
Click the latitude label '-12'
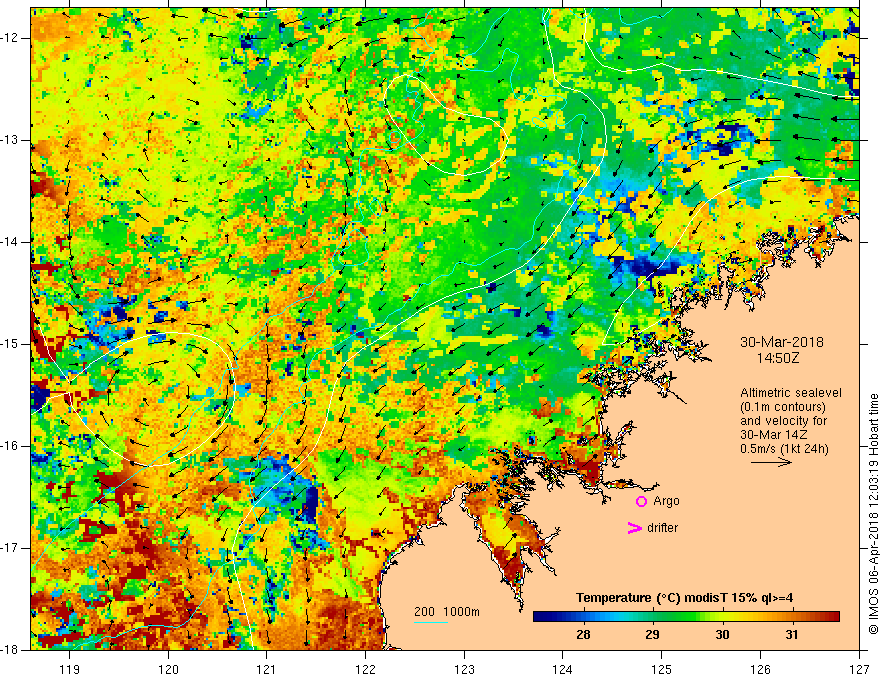pos(11,38)
